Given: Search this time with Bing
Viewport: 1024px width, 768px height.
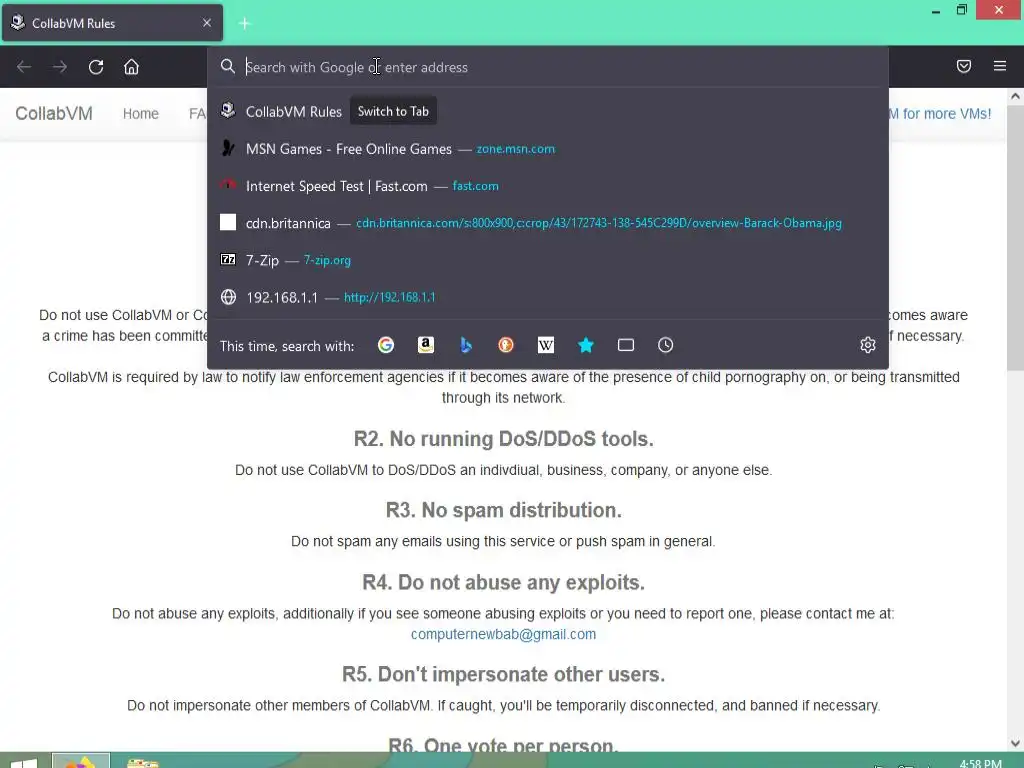Looking at the screenshot, I should click(x=466, y=345).
